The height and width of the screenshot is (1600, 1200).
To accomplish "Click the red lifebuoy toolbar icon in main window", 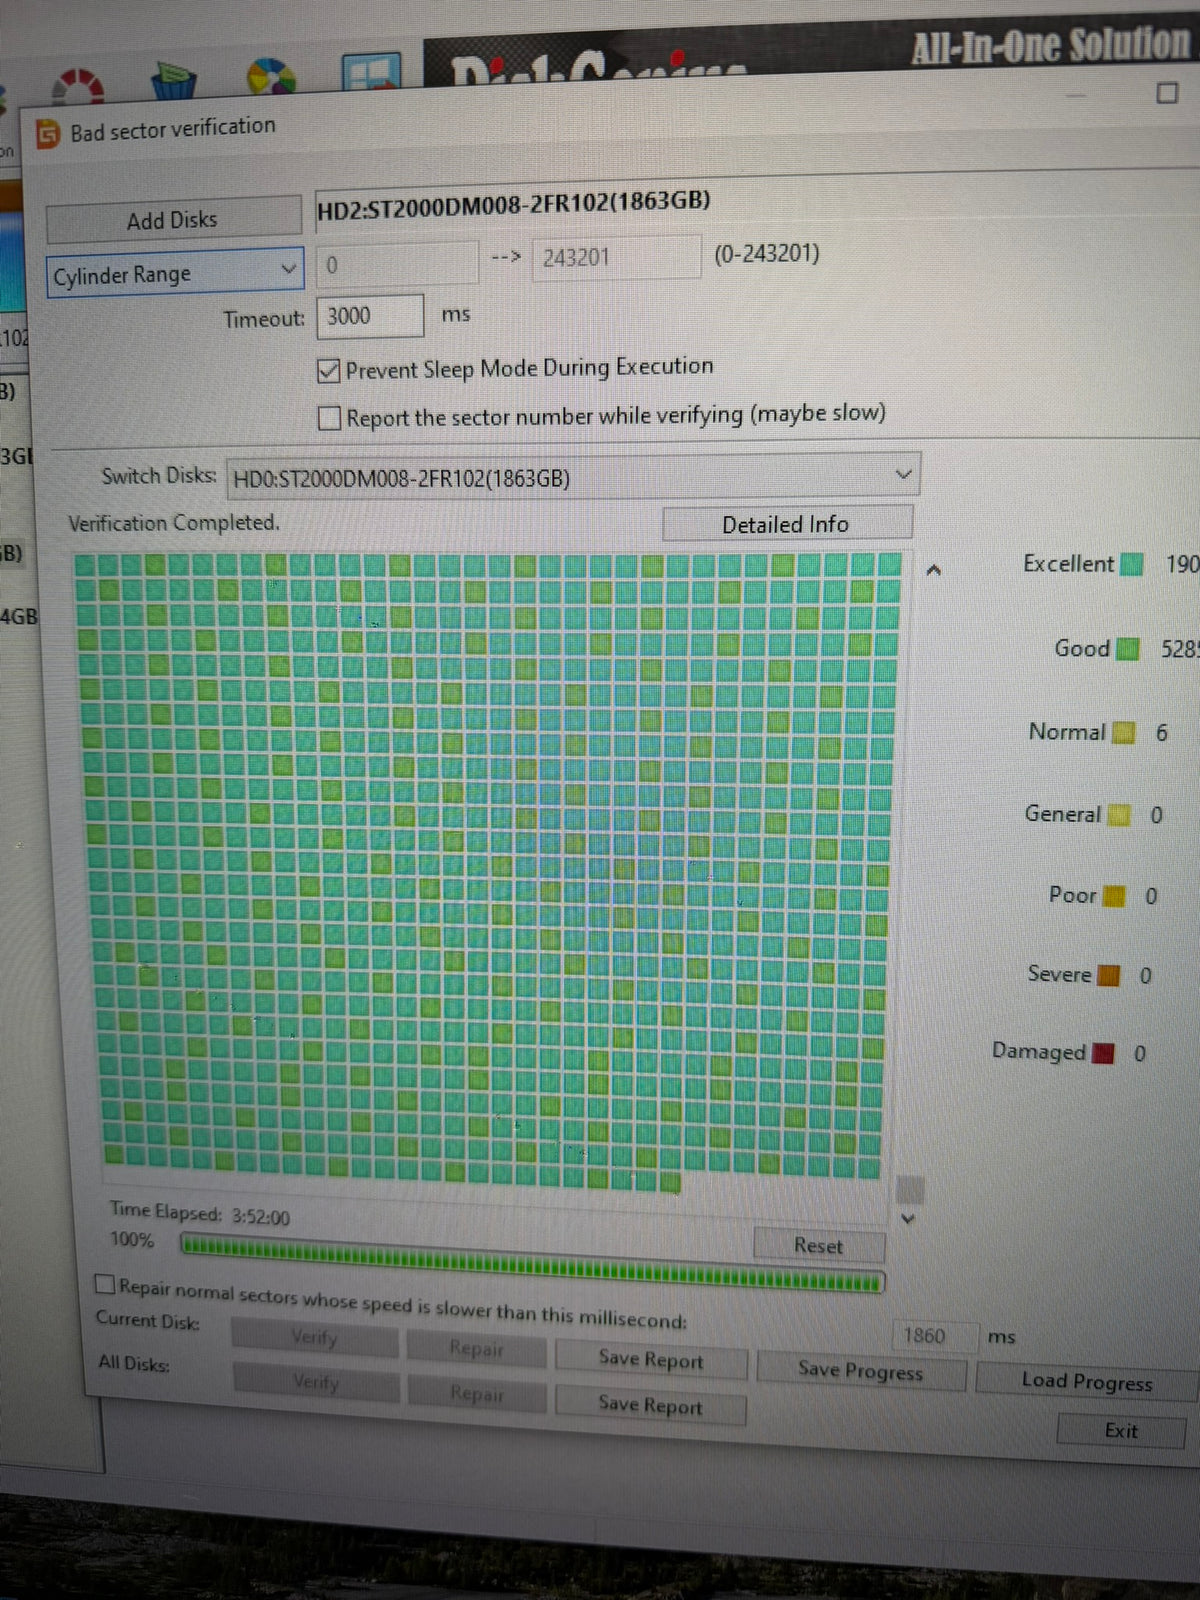I will click(78, 86).
